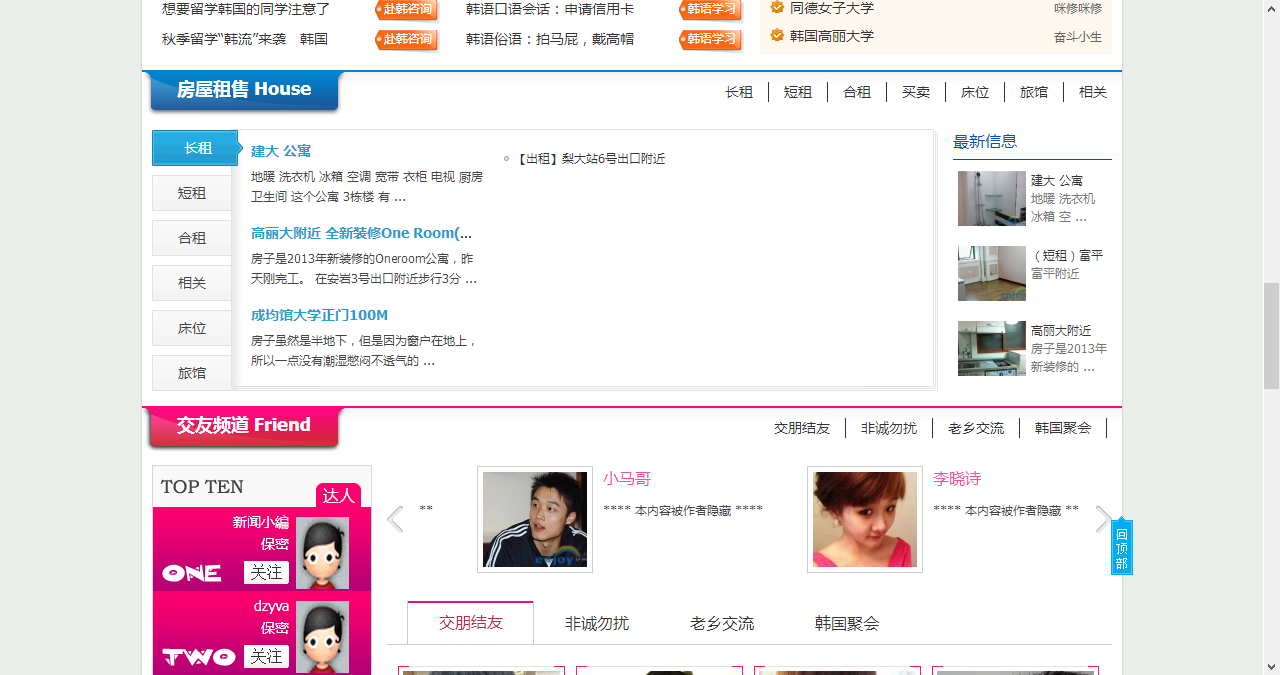The height and width of the screenshot is (675, 1280).
Task: Open 同德女子大学 link
Action: point(832,8)
